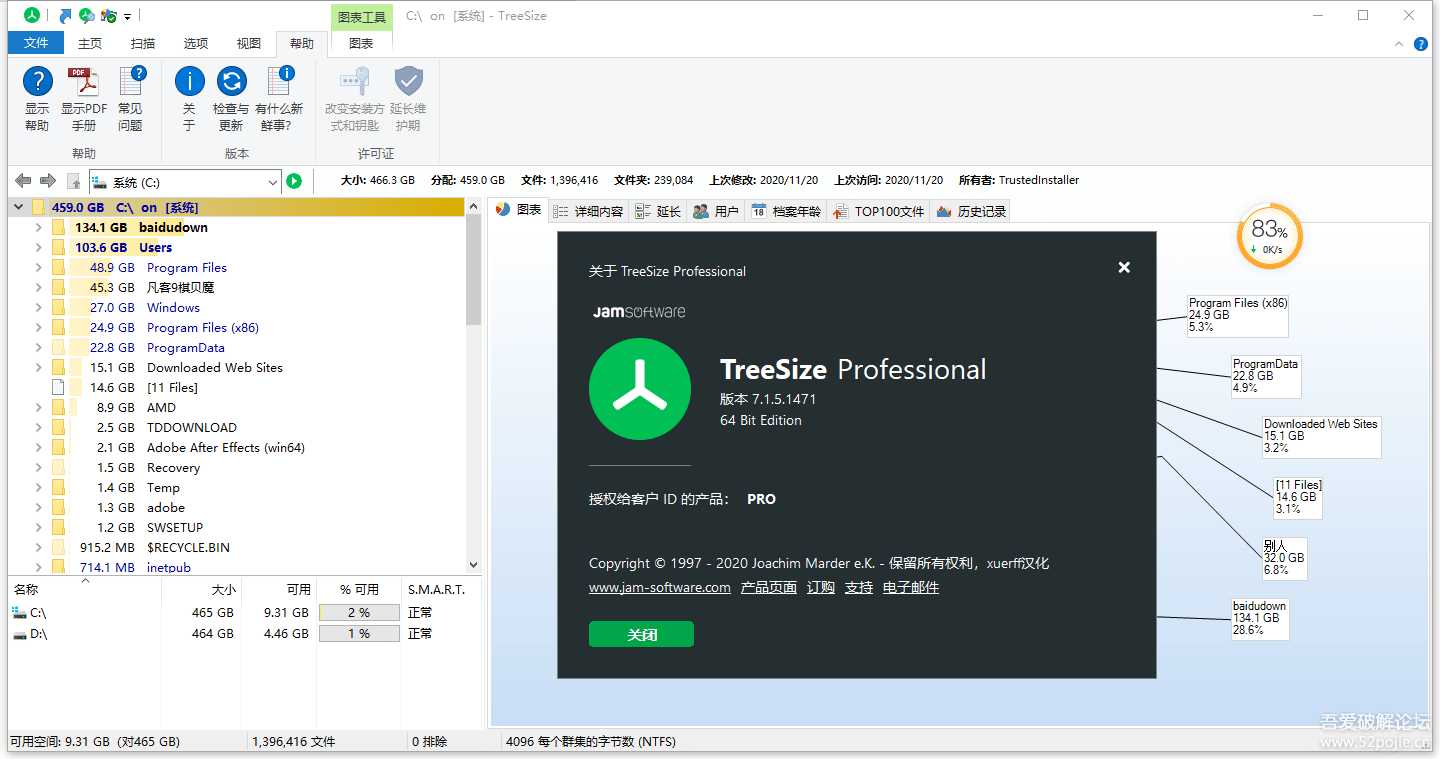Go forward with the right arrow icon
Image resolution: width=1440 pixels, height=759 pixels.
[47, 181]
